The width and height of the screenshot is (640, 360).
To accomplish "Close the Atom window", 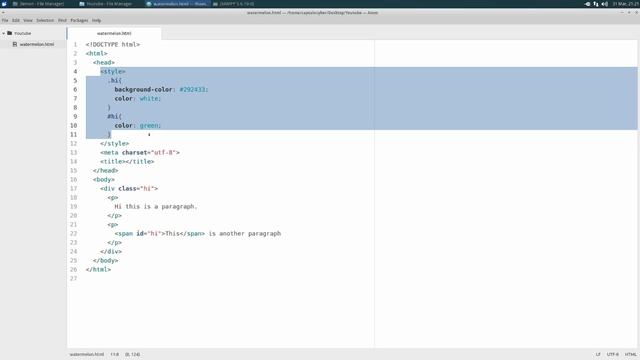I will coord(636,13).
